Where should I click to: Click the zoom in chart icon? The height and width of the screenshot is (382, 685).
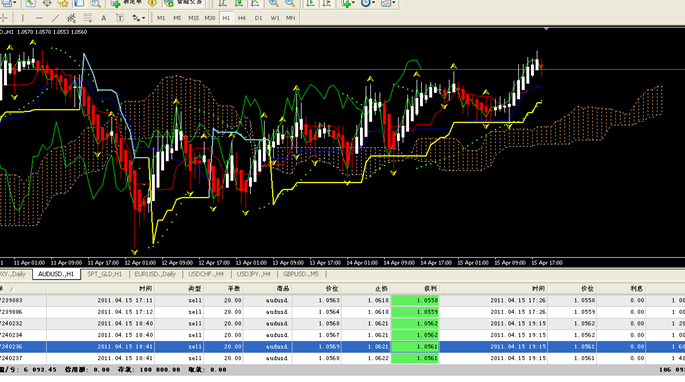pyautogui.click(x=273, y=3)
